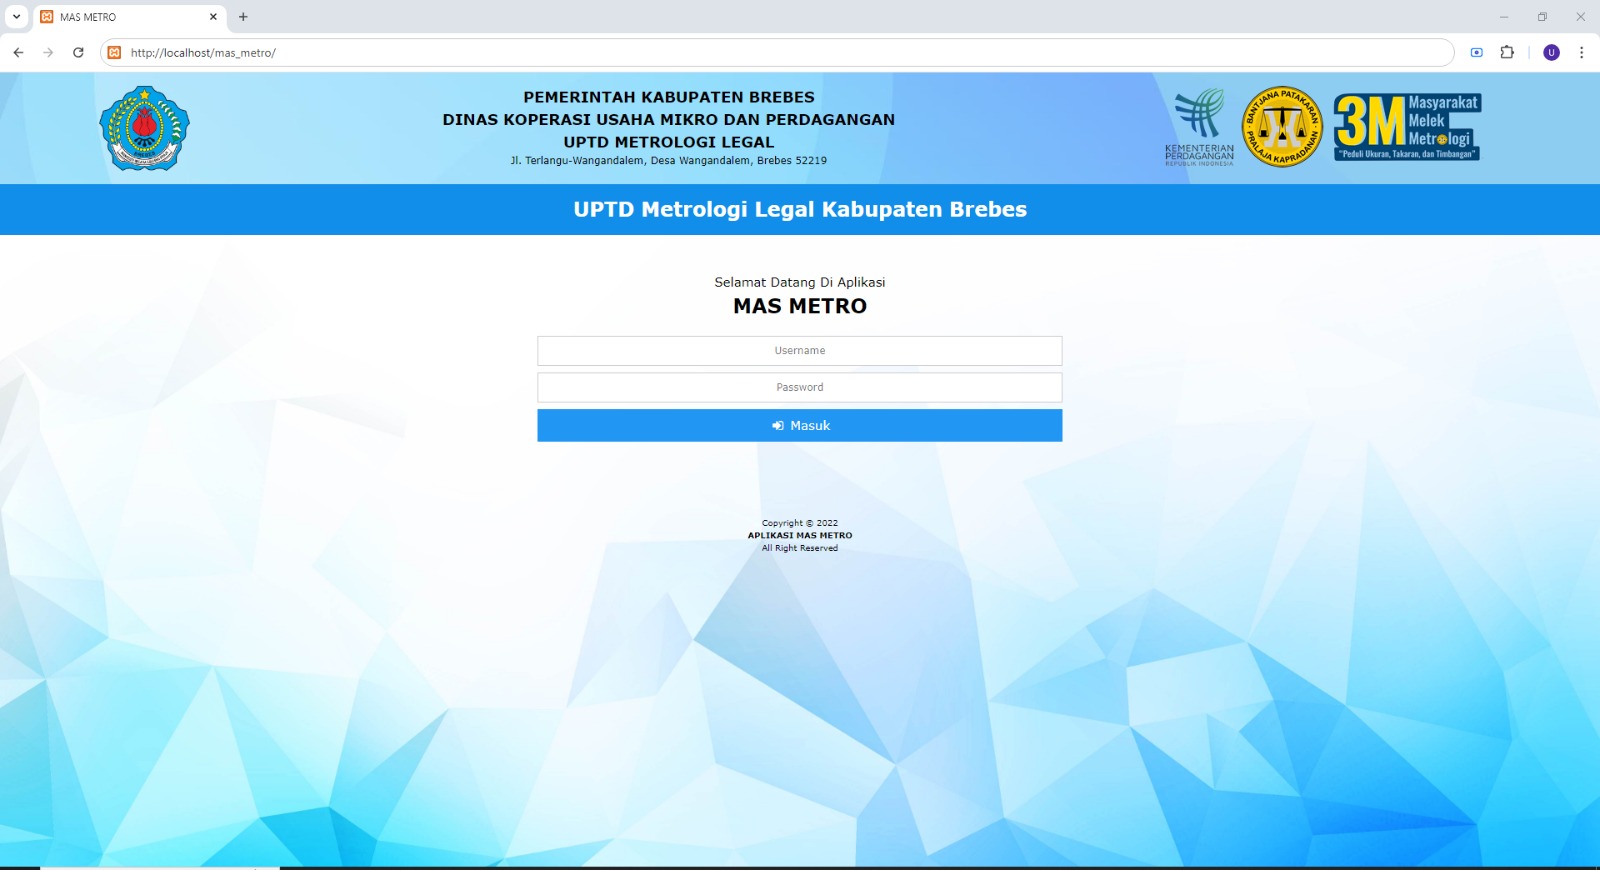Click the Password input field

pyautogui.click(x=799, y=388)
